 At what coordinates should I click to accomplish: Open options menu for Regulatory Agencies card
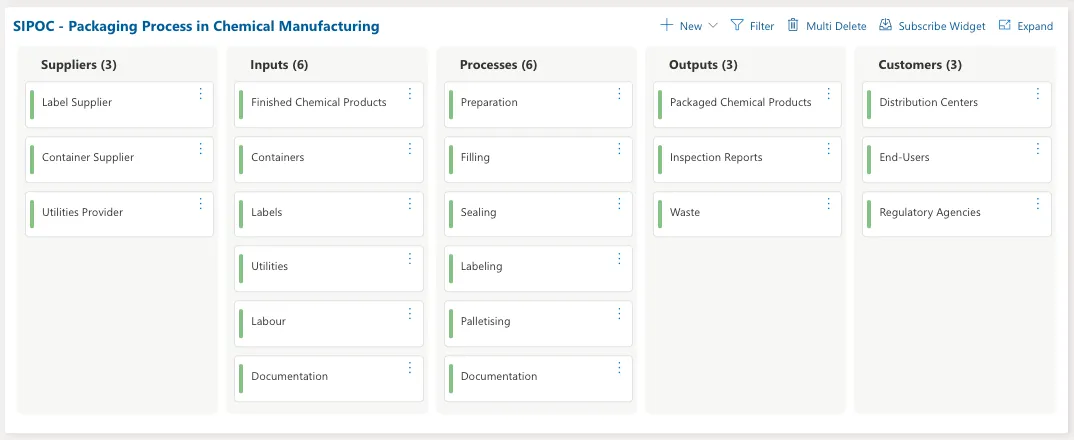pos(1038,204)
